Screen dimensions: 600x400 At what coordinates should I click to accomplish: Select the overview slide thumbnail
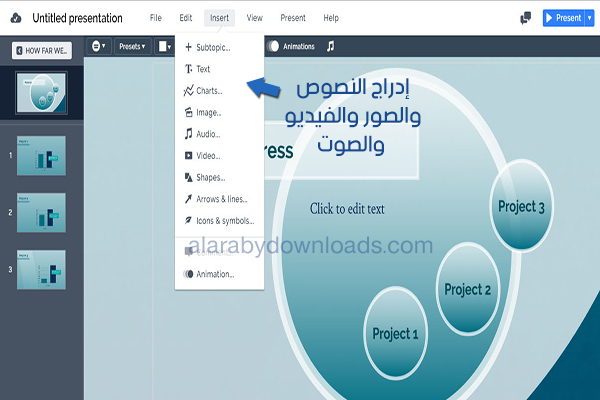[x=41, y=93]
